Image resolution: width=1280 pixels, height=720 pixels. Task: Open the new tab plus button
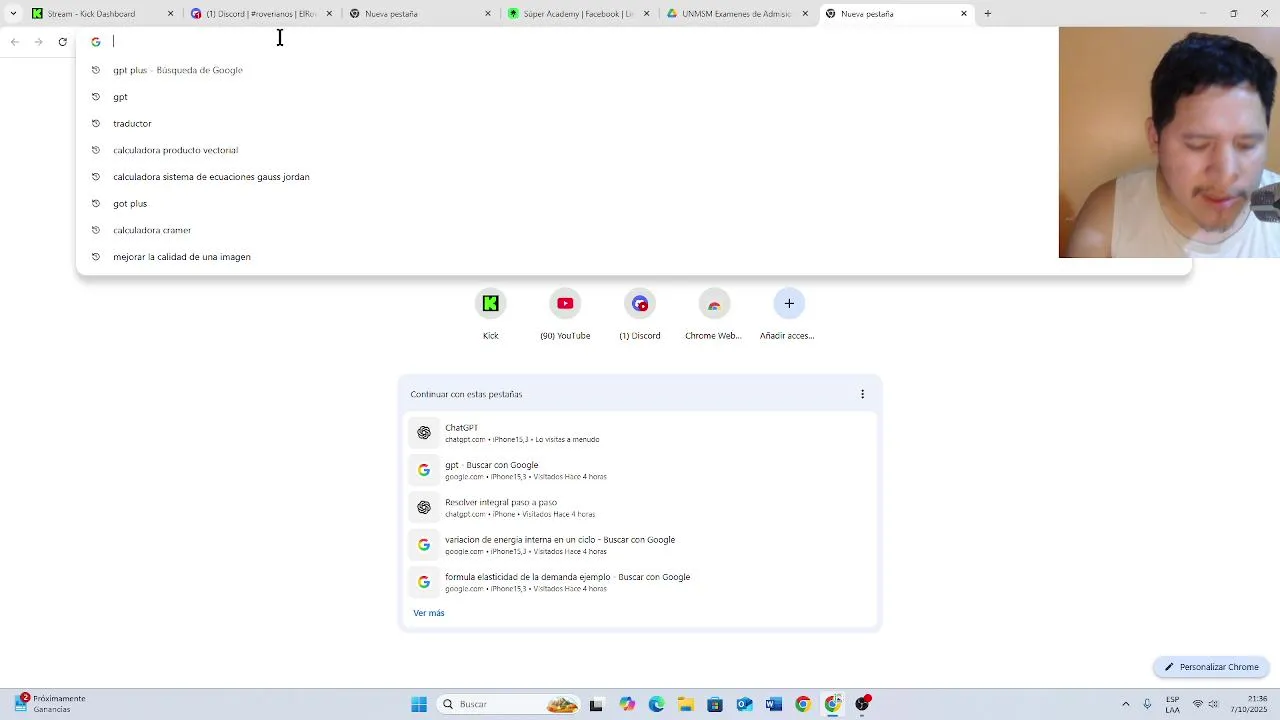(x=987, y=14)
